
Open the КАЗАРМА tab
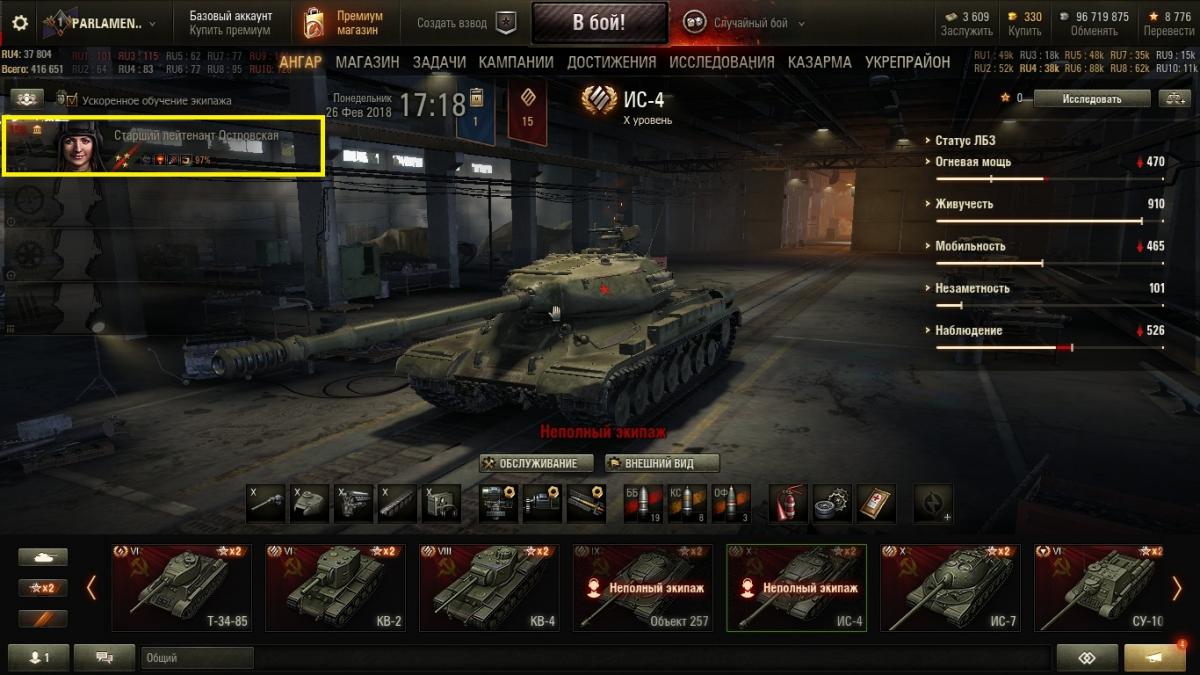click(820, 62)
